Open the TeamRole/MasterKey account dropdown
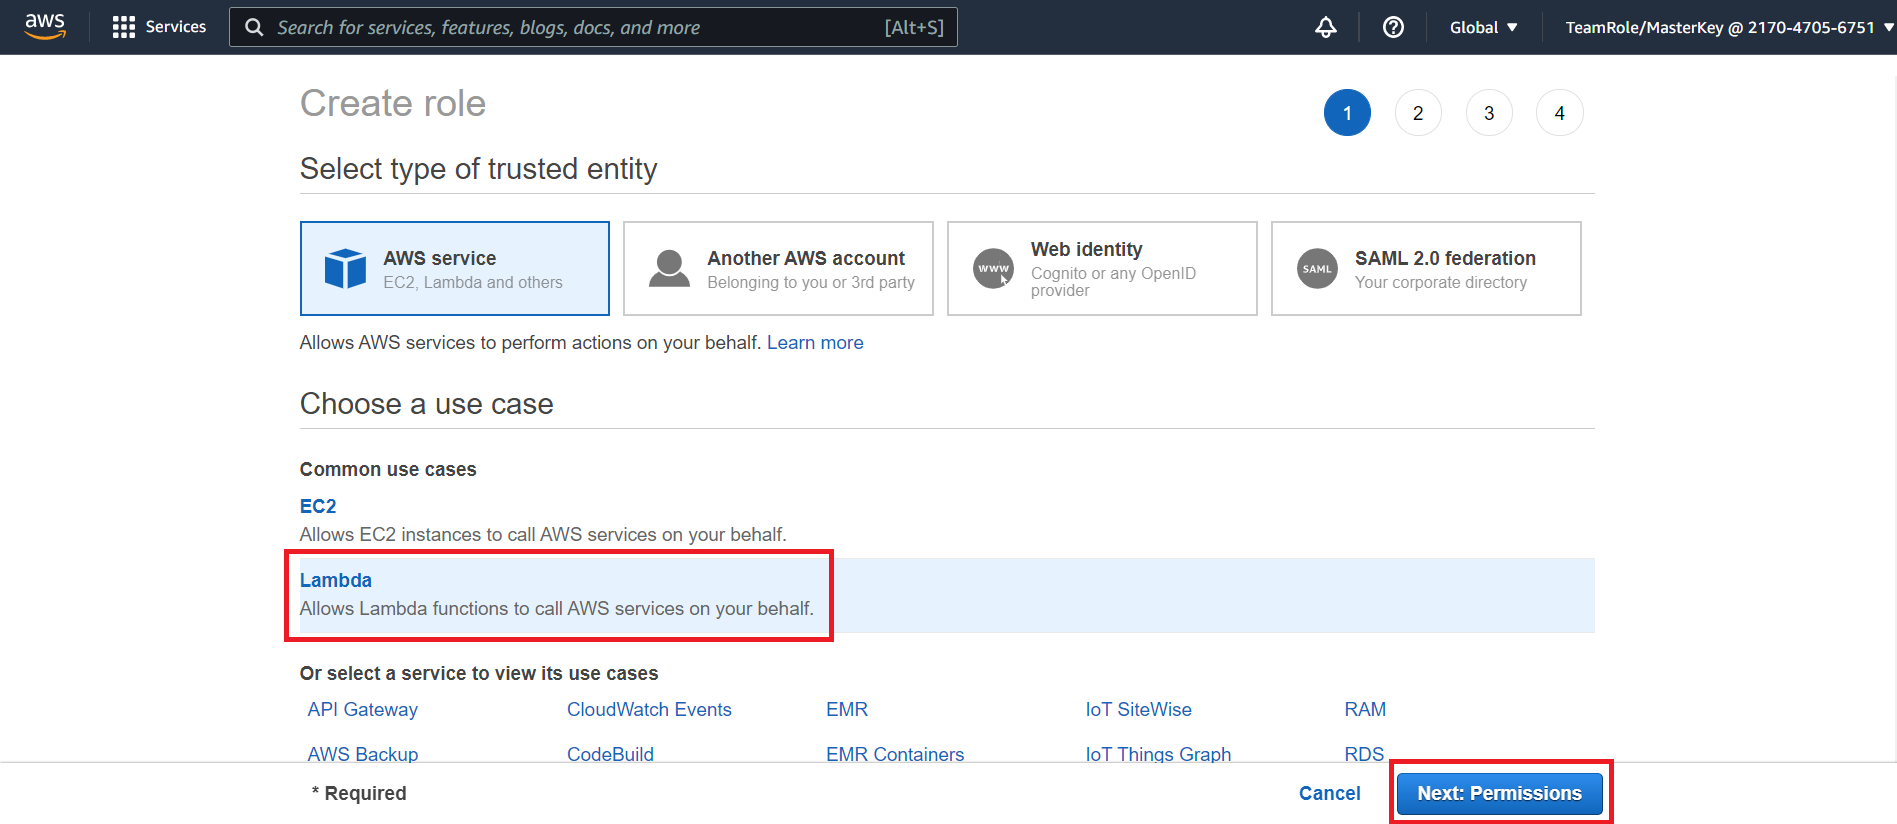The width and height of the screenshot is (1897, 824). [1729, 27]
